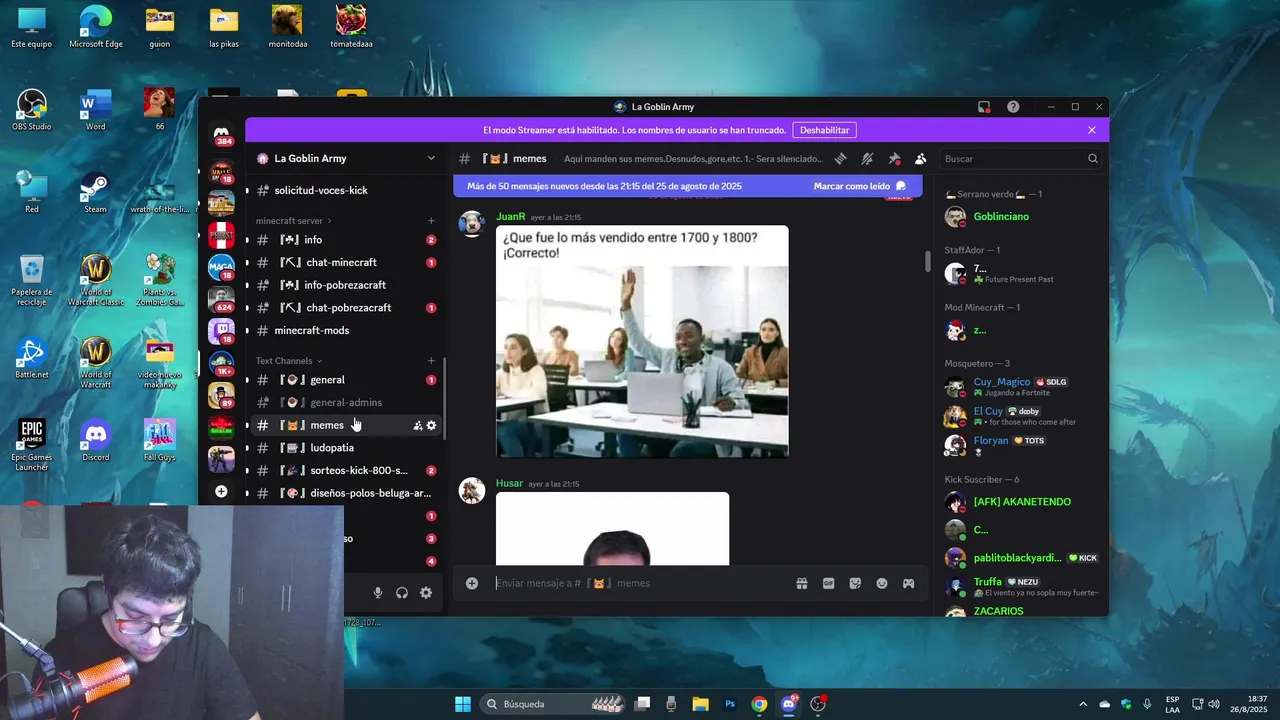This screenshot has width=1280, height=720.
Task: Open Truffa member profile
Action: pos(1022,586)
